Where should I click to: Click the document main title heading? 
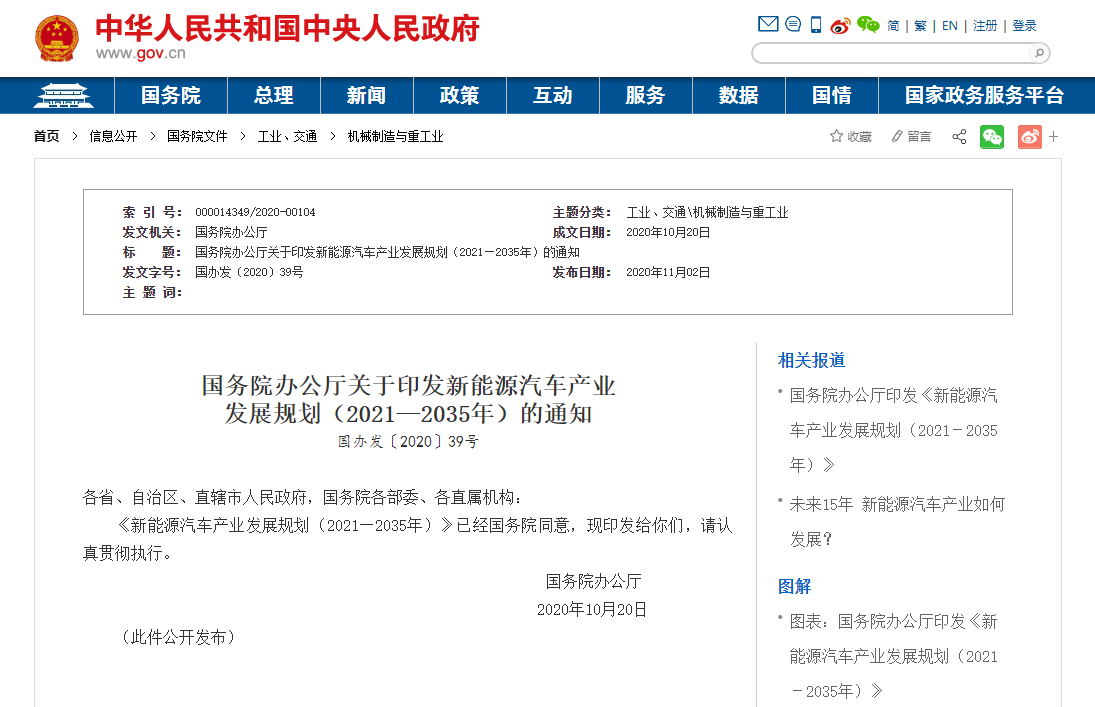pyautogui.click(x=409, y=400)
